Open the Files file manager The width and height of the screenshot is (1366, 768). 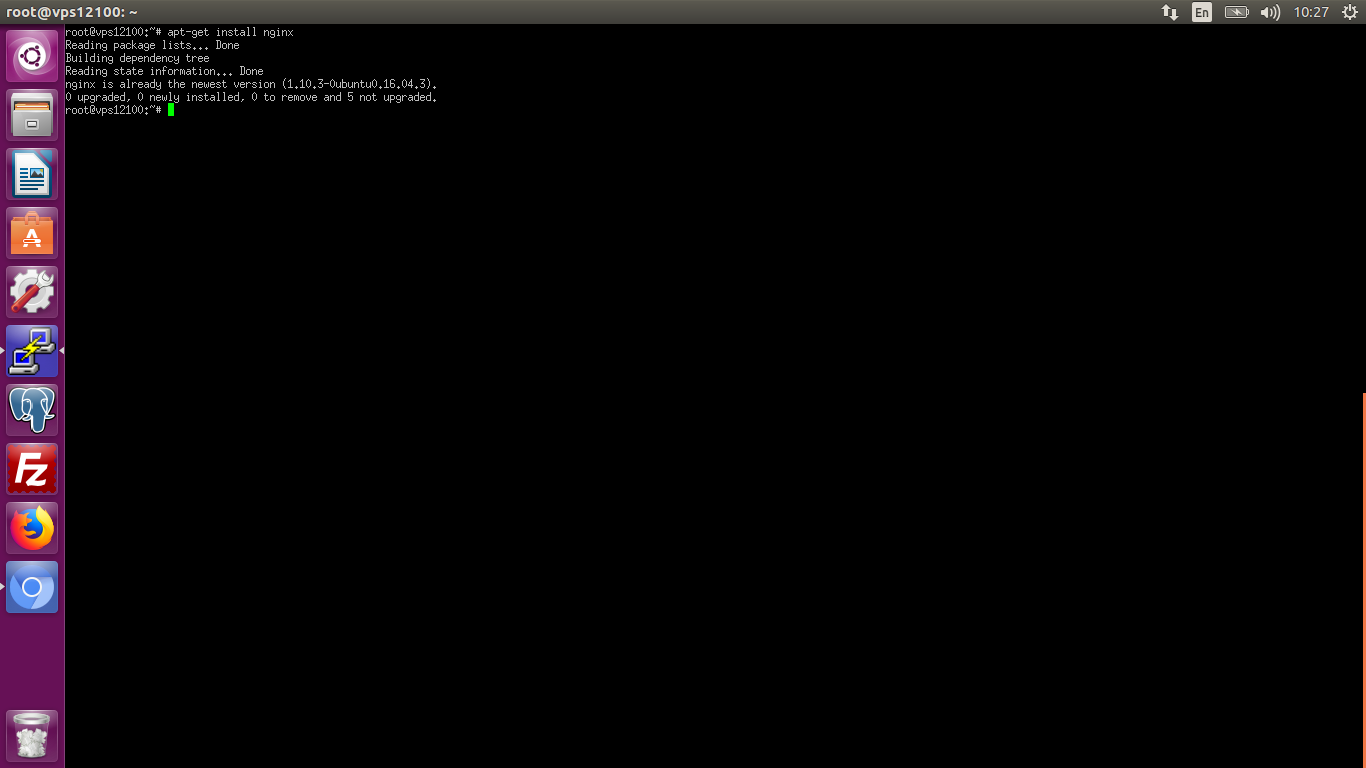32,115
